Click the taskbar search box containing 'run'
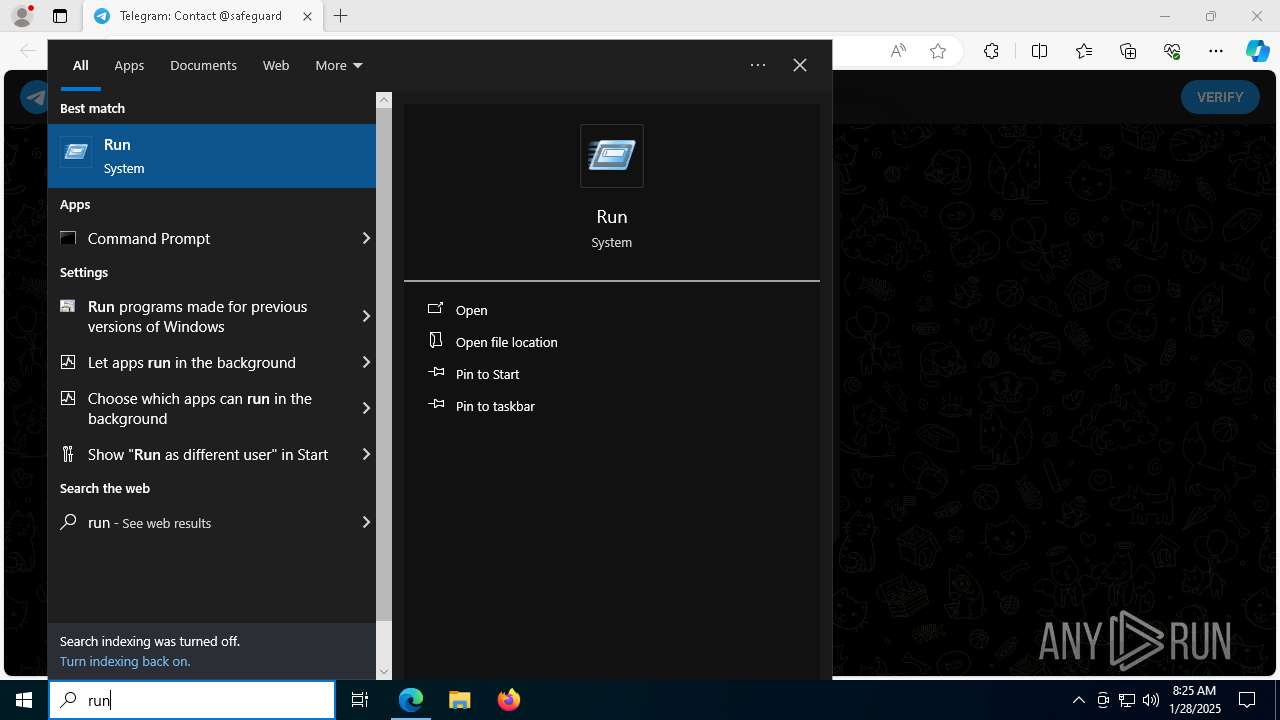The width and height of the screenshot is (1280, 720). coord(192,700)
